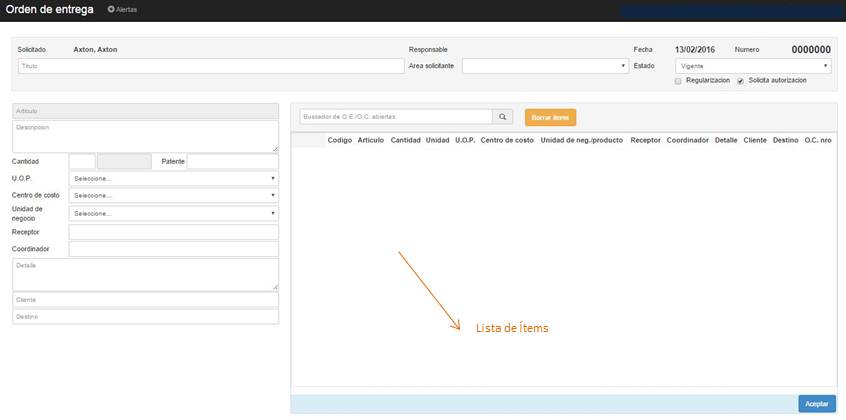Image resolution: width=846 pixels, height=420 pixels.
Task: Expand the Centro de costo dropdown
Action: pyautogui.click(x=173, y=195)
